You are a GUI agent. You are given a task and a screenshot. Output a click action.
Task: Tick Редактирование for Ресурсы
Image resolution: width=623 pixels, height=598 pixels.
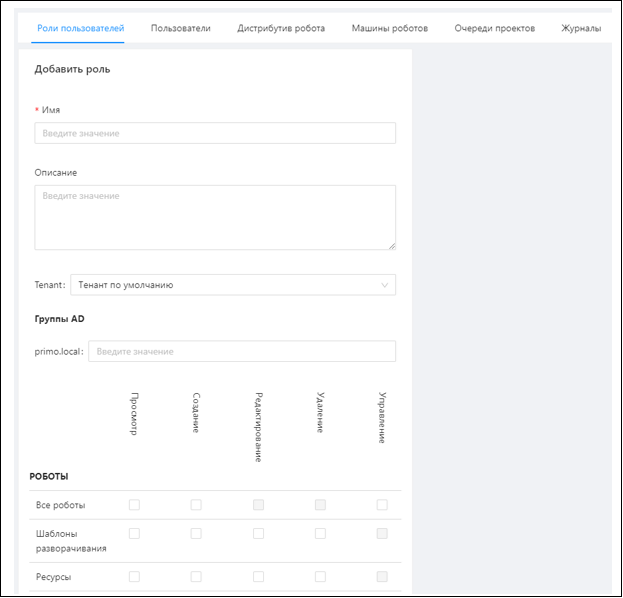pos(258,577)
